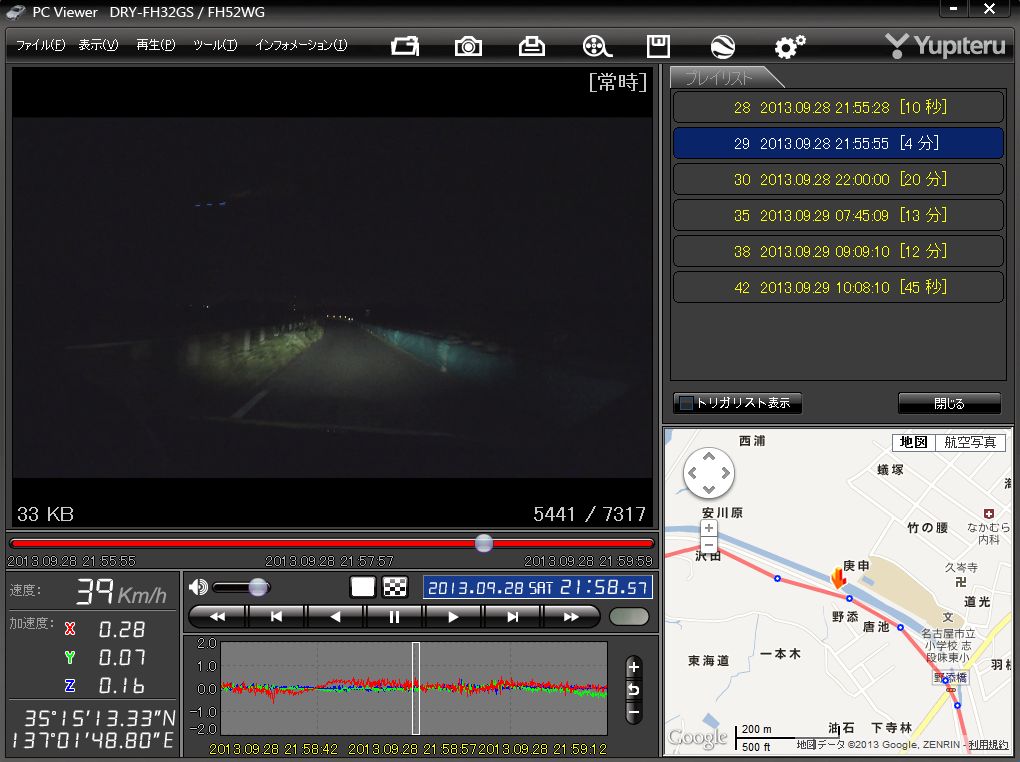1020x762 pixels.
Task: Reset the acceleration graph zoom
Action: point(634,690)
